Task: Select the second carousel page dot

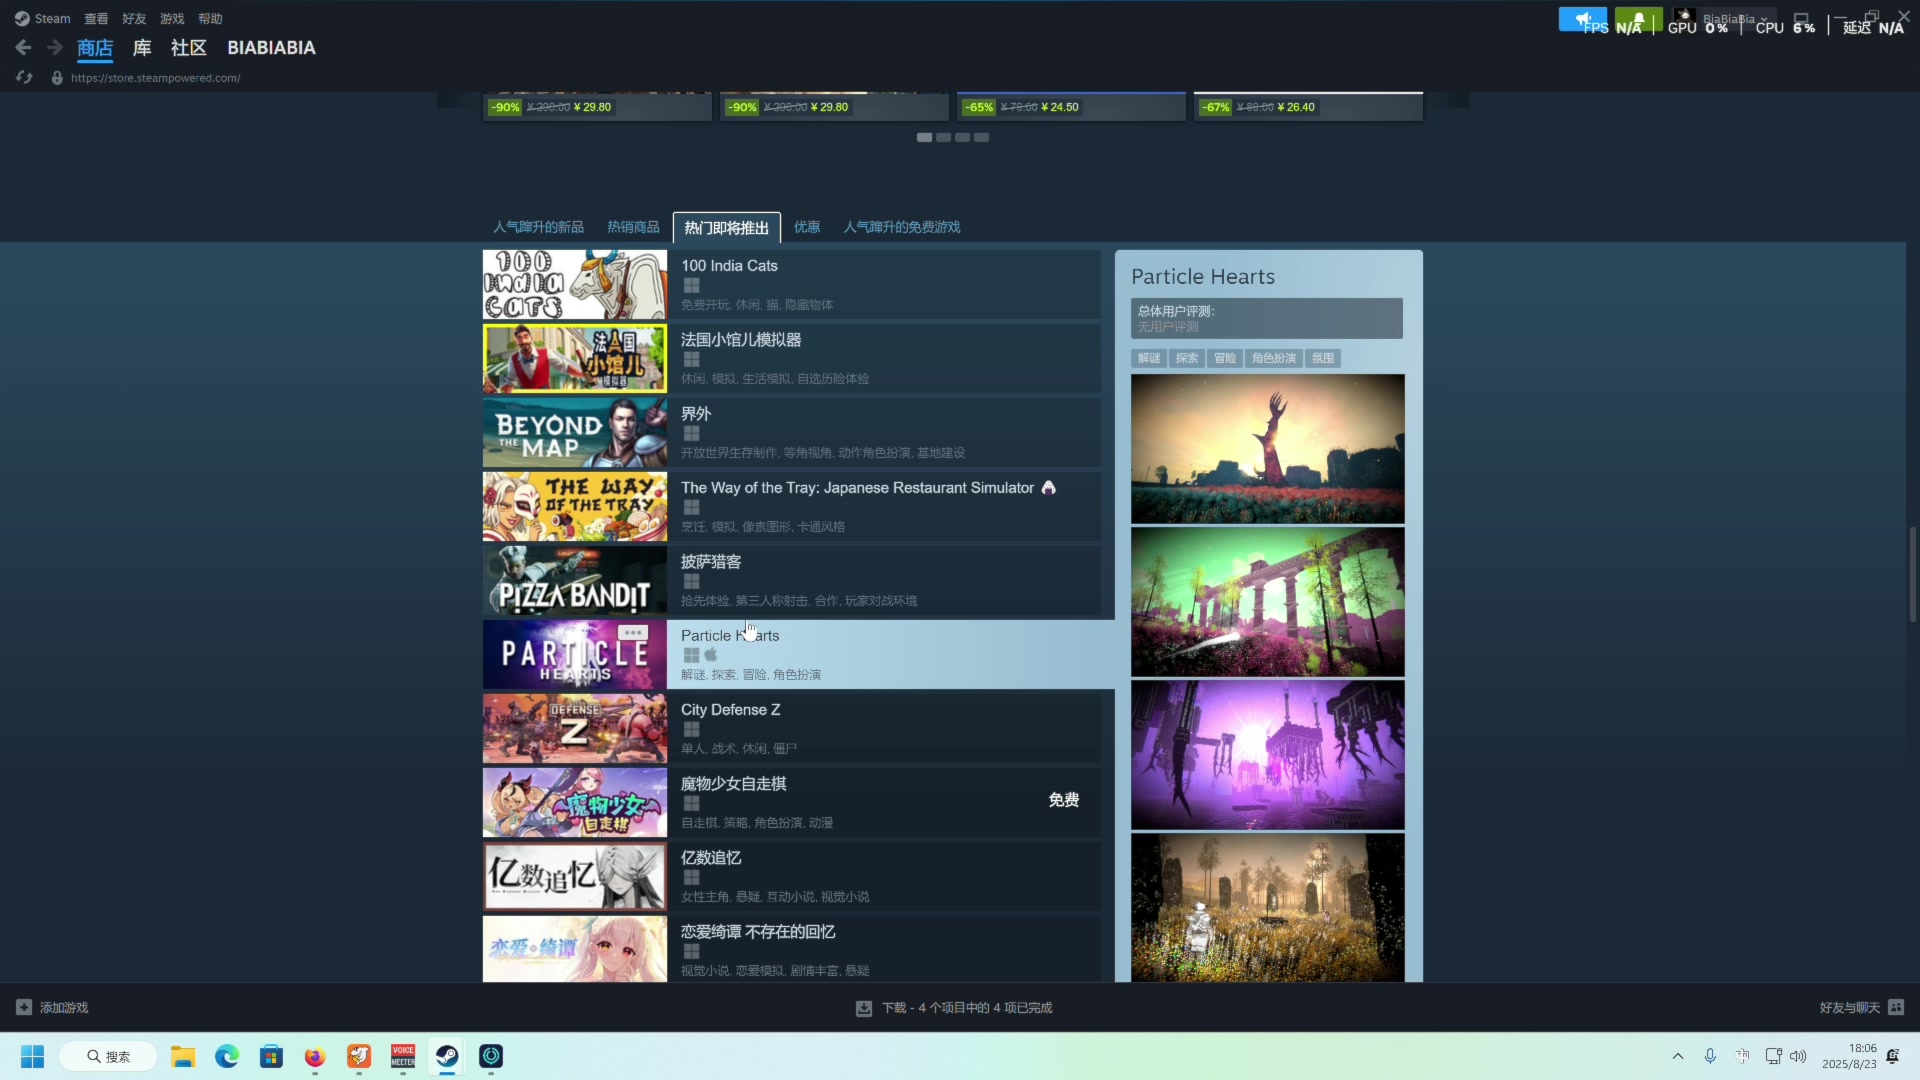Action: 943,137
